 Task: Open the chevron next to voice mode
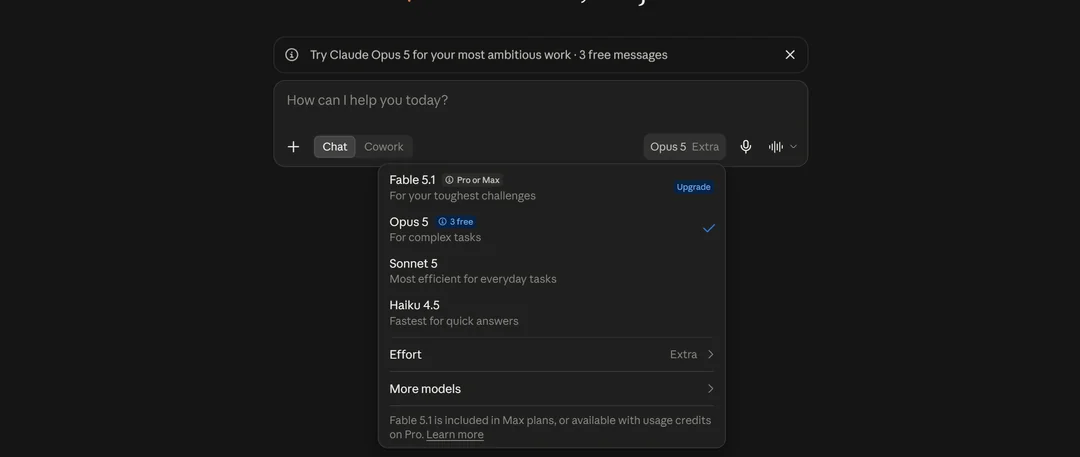point(793,147)
